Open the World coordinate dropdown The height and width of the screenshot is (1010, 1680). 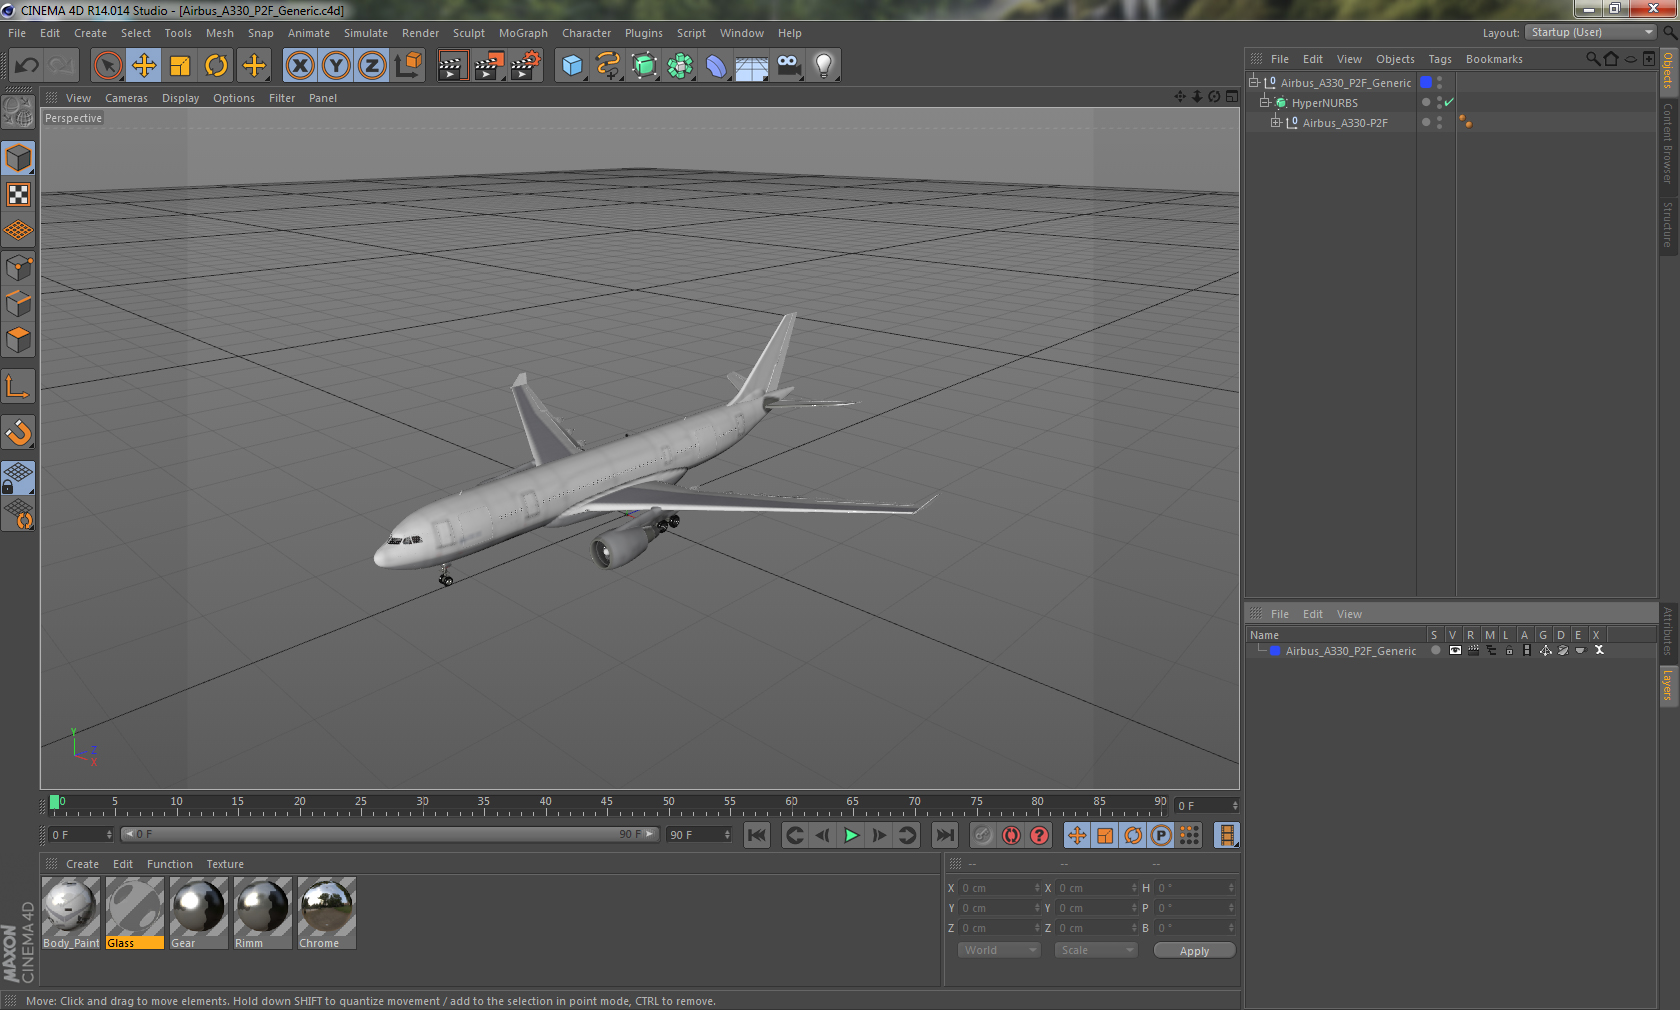click(x=999, y=950)
